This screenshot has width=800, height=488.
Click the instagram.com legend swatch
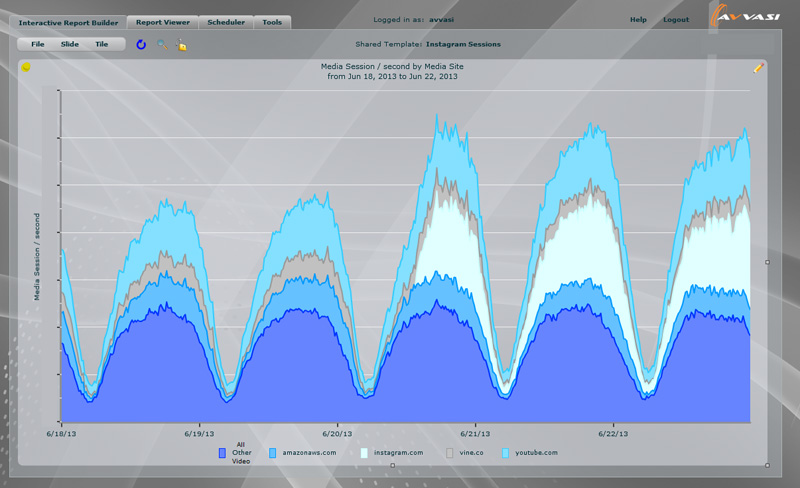tap(364, 453)
